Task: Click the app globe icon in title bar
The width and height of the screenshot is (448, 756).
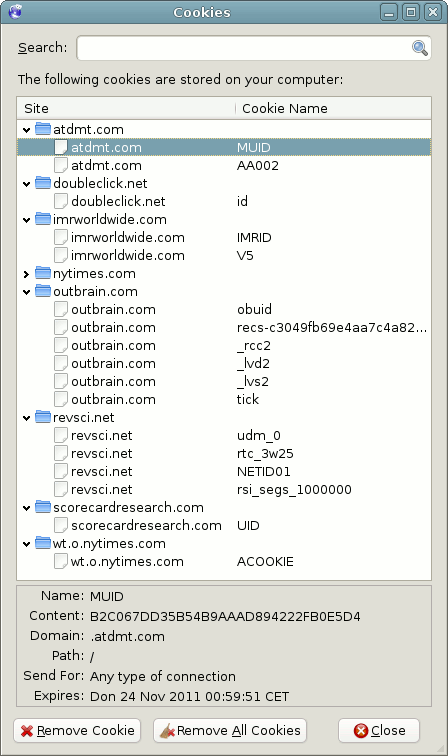Action: tap(15, 12)
